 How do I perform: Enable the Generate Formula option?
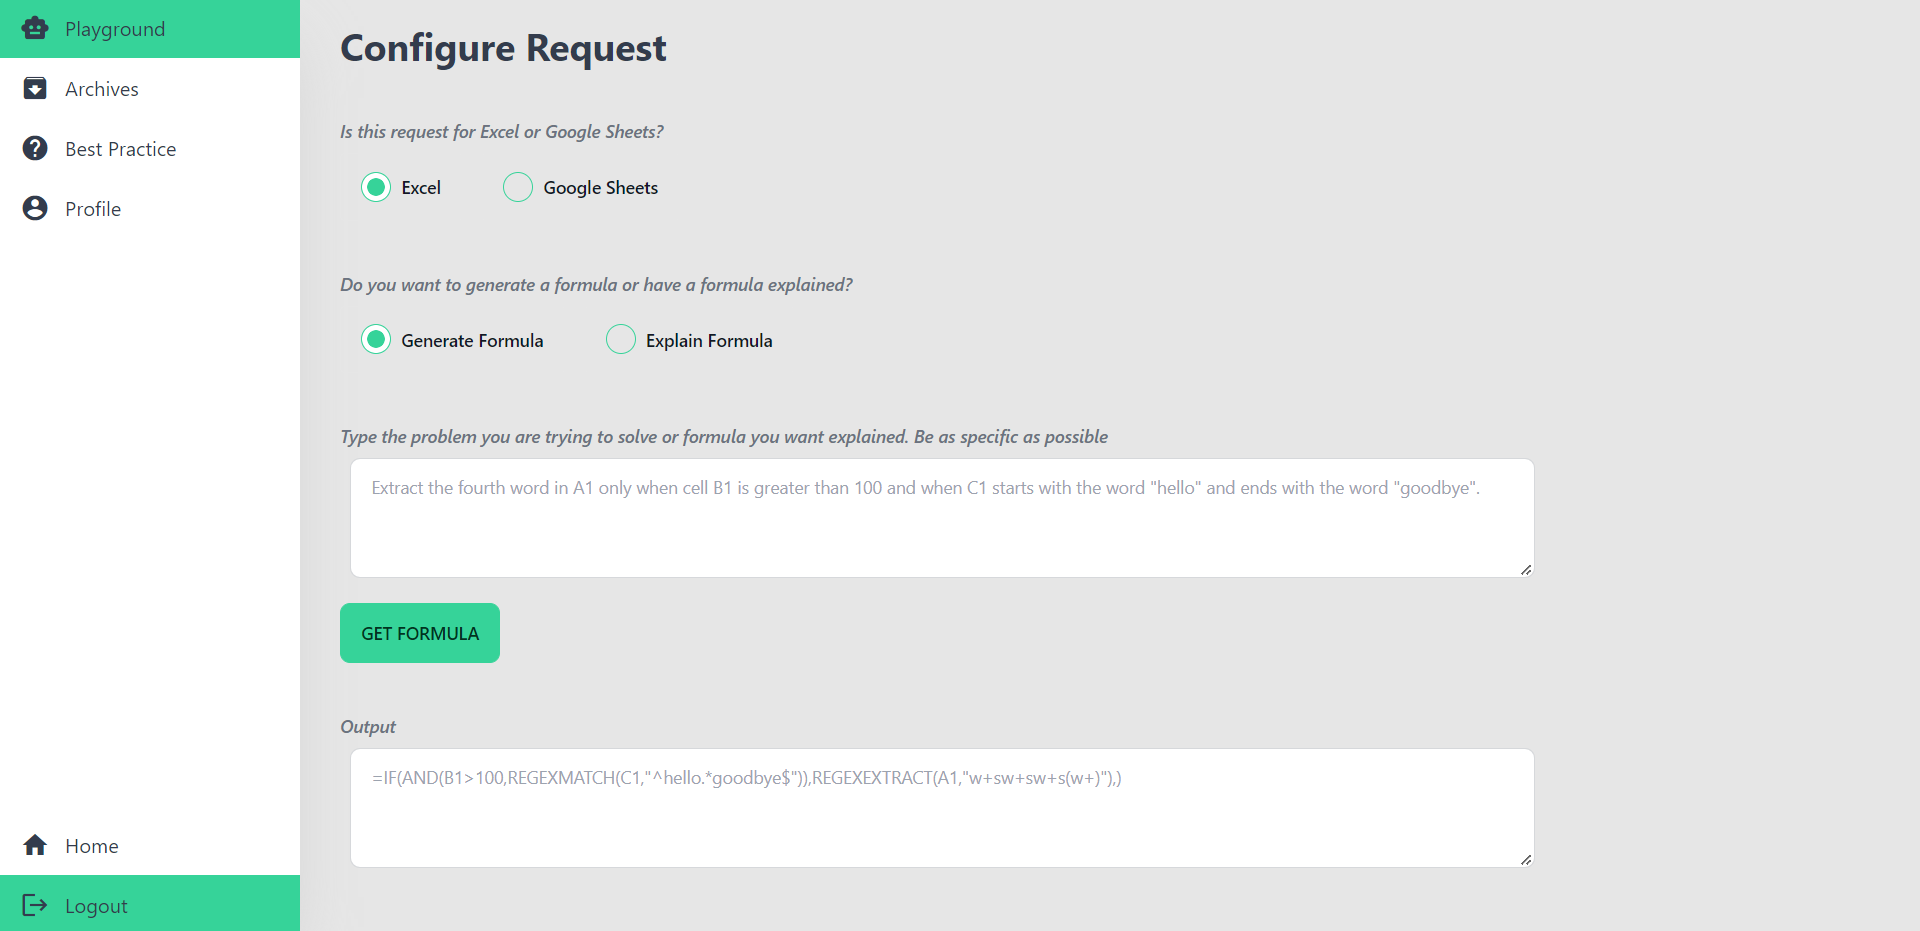click(376, 339)
